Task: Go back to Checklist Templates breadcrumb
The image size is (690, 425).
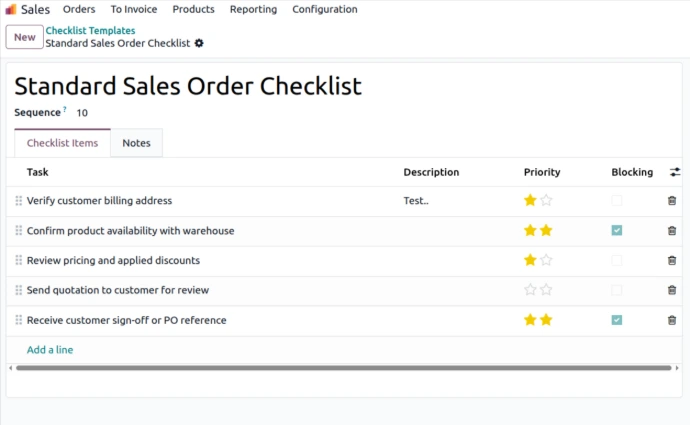Action: pos(90,30)
